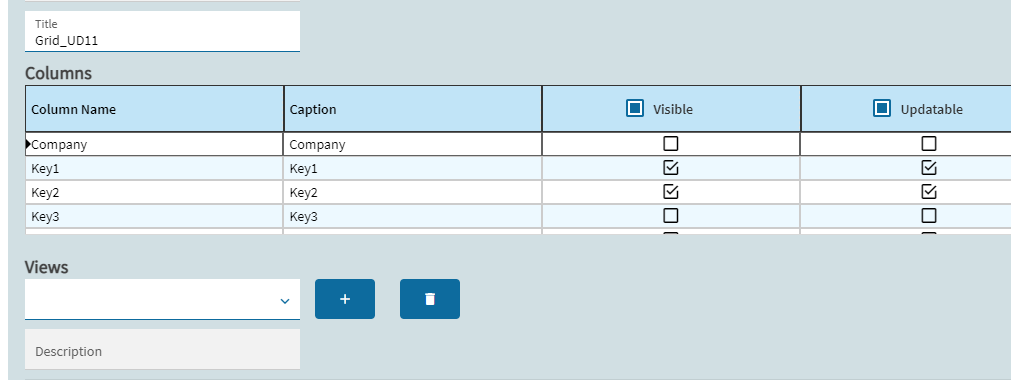The width and height of the screenshot is (1011, 380).
Task: Click the trash icon to delete view
Action: tap(429, 299)
